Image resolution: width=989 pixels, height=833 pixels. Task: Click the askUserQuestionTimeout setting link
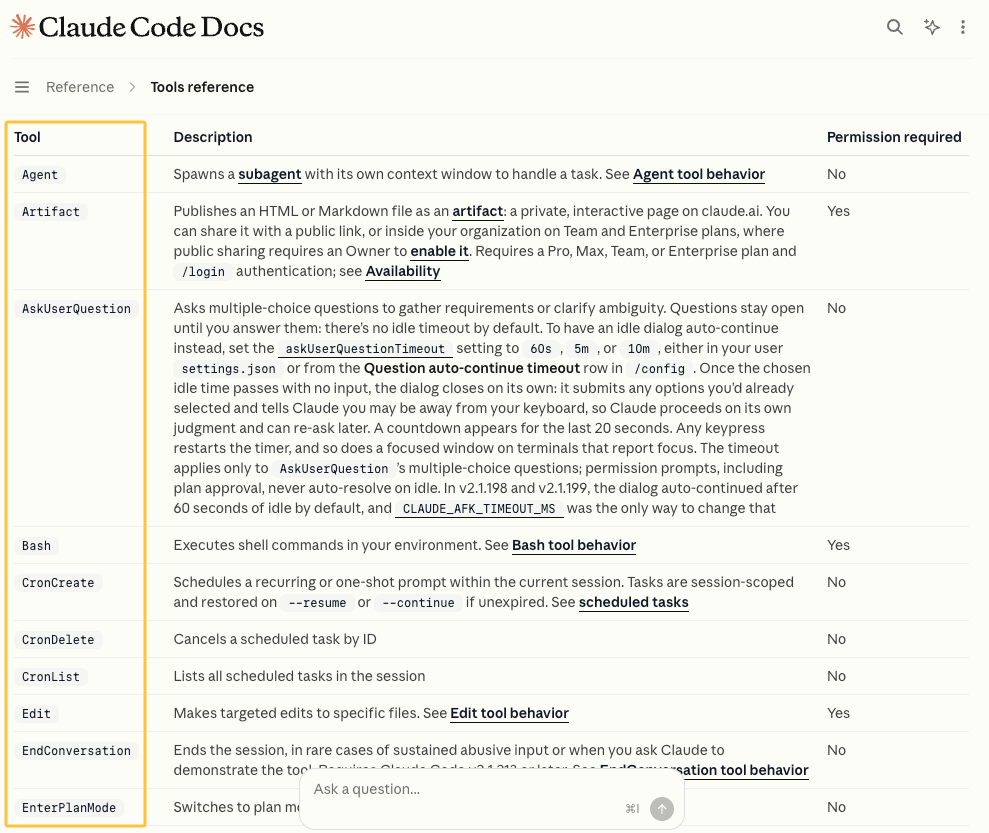coord(365,349)
